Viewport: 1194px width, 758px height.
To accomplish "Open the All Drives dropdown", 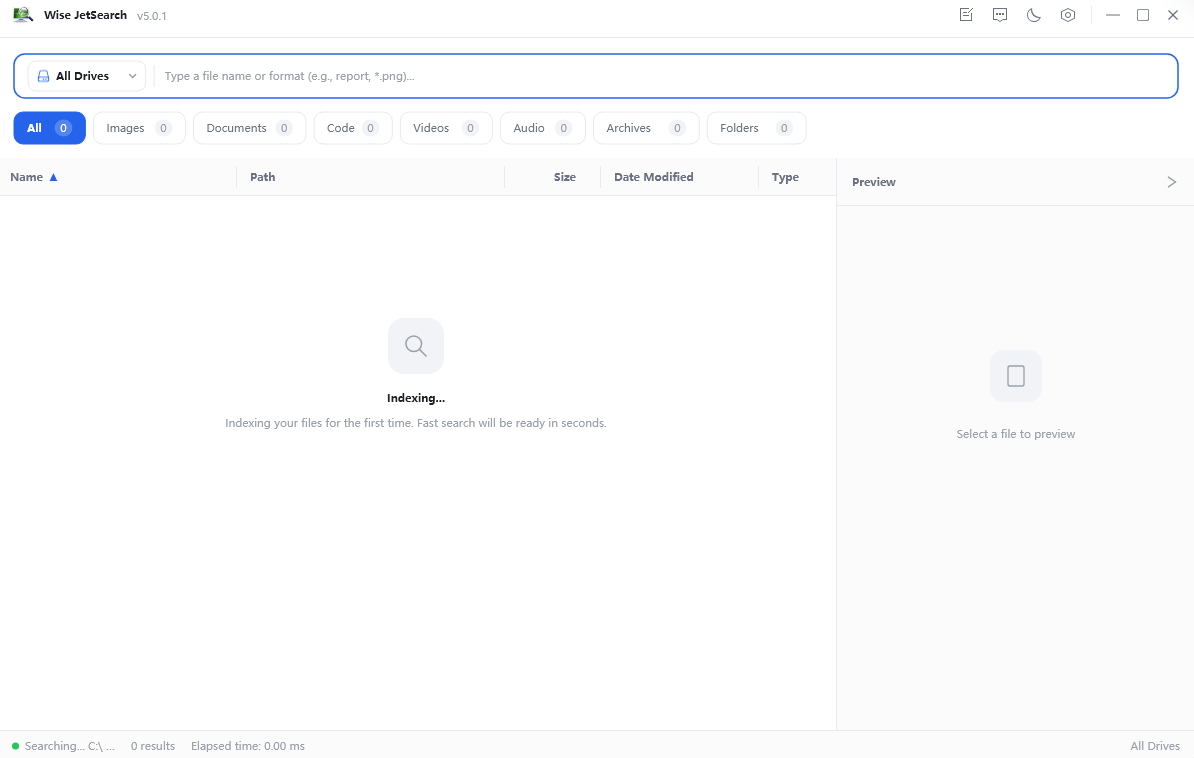I will click(87, 76).
